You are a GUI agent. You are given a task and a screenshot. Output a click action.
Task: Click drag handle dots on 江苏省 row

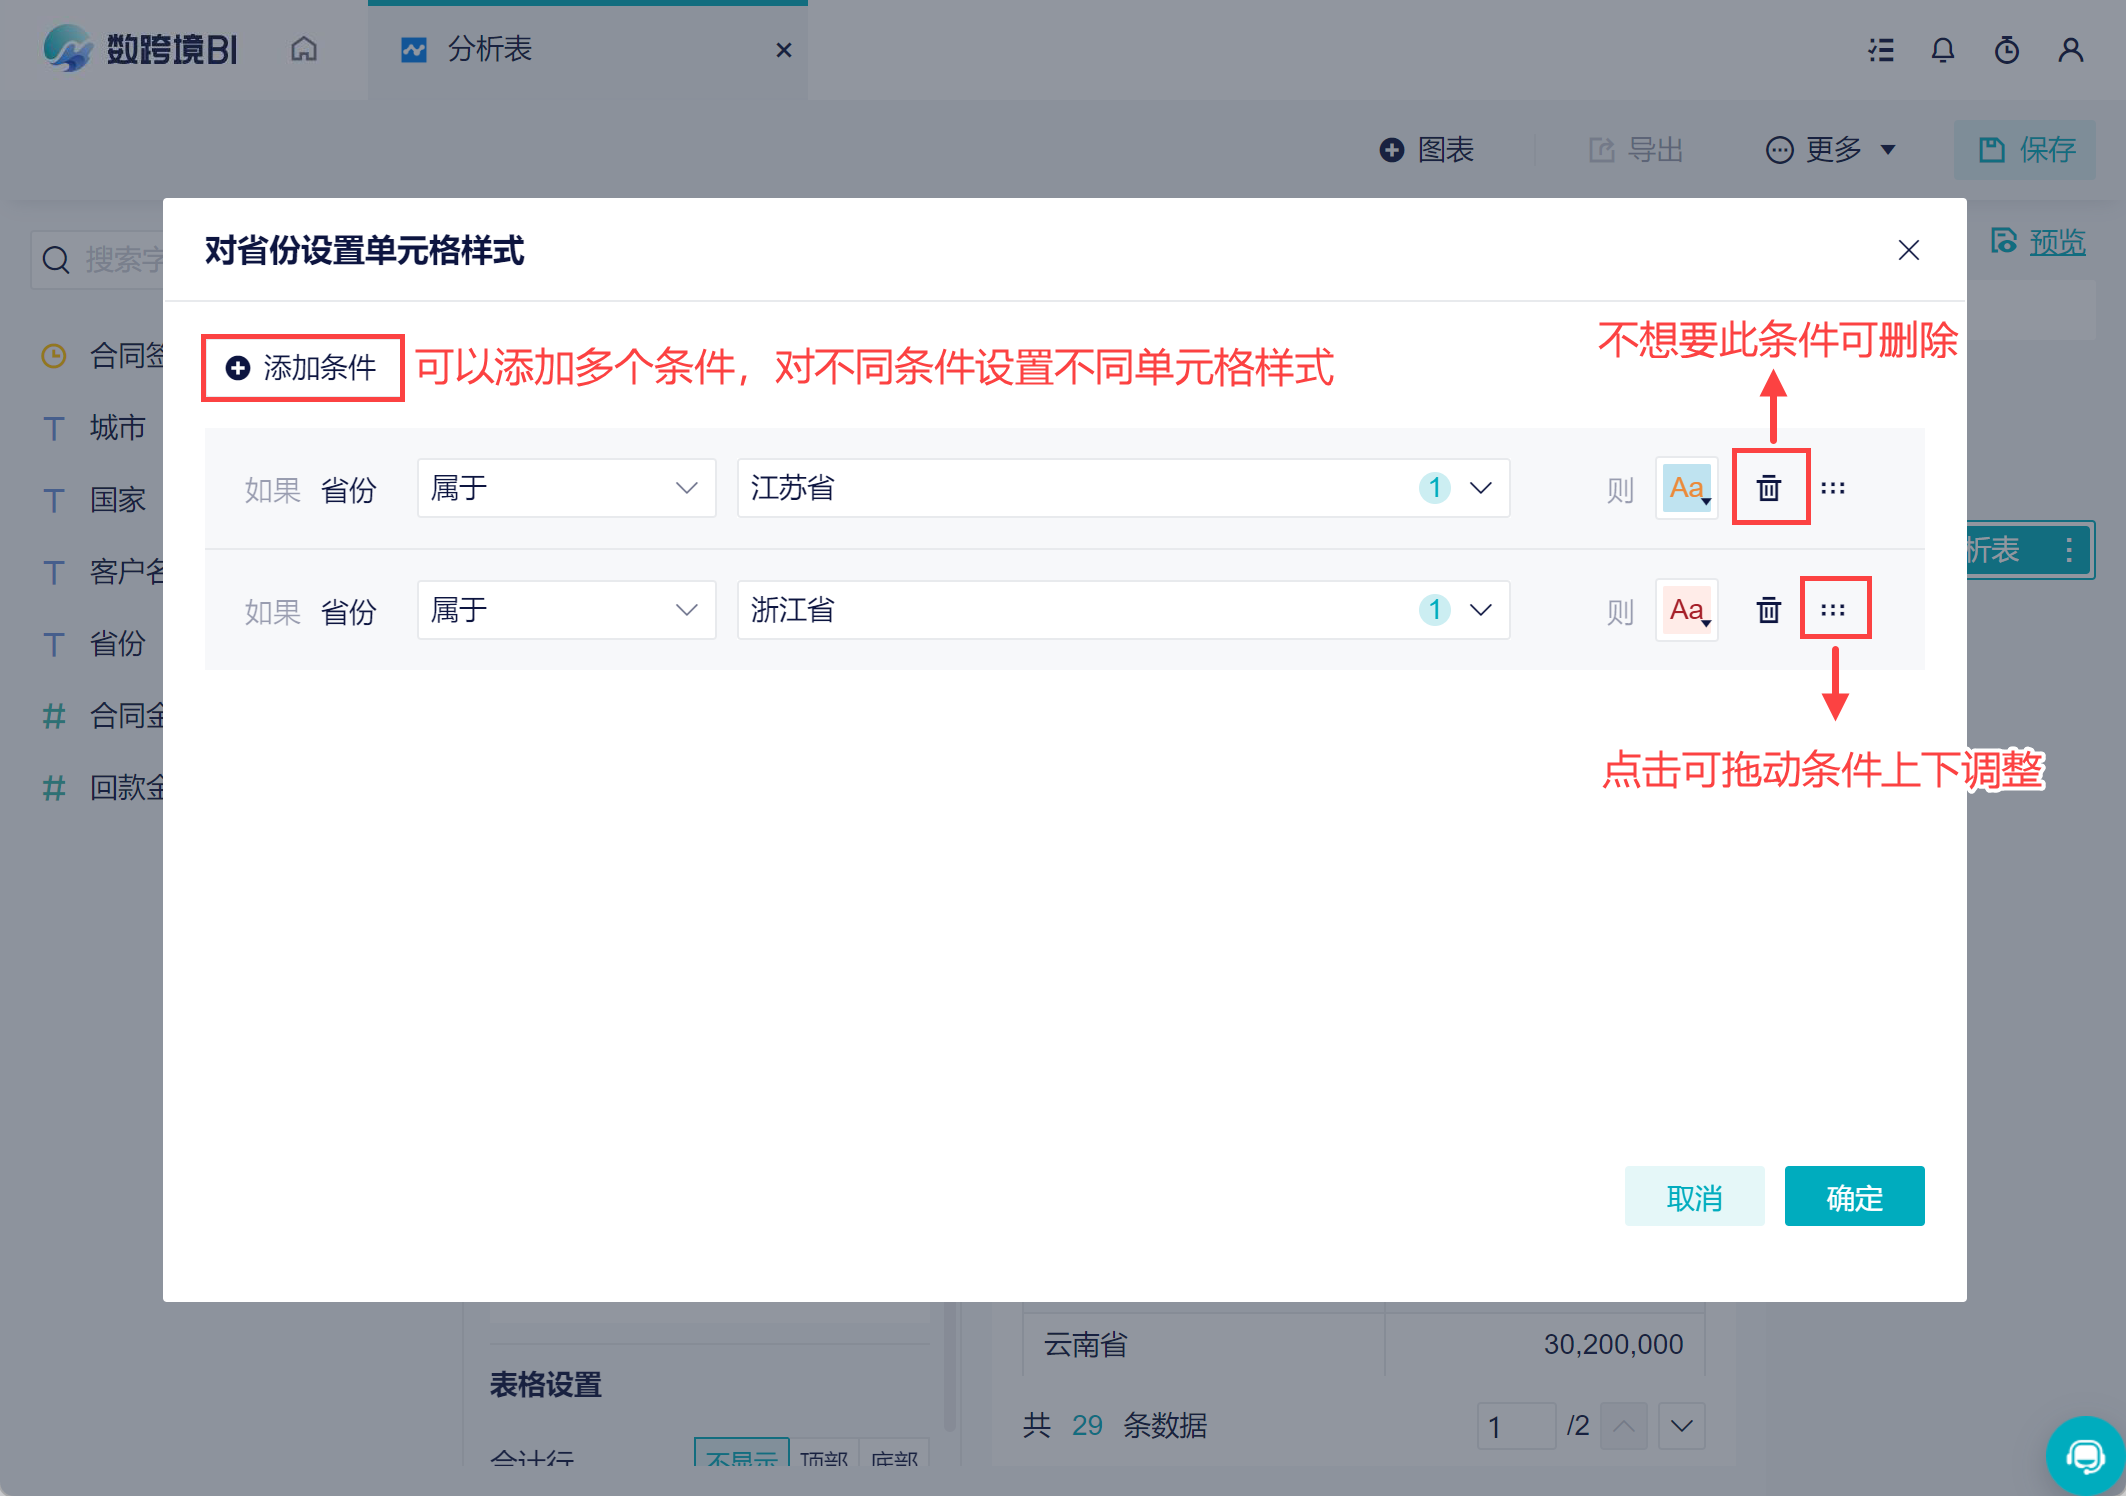pos(1833,488)
